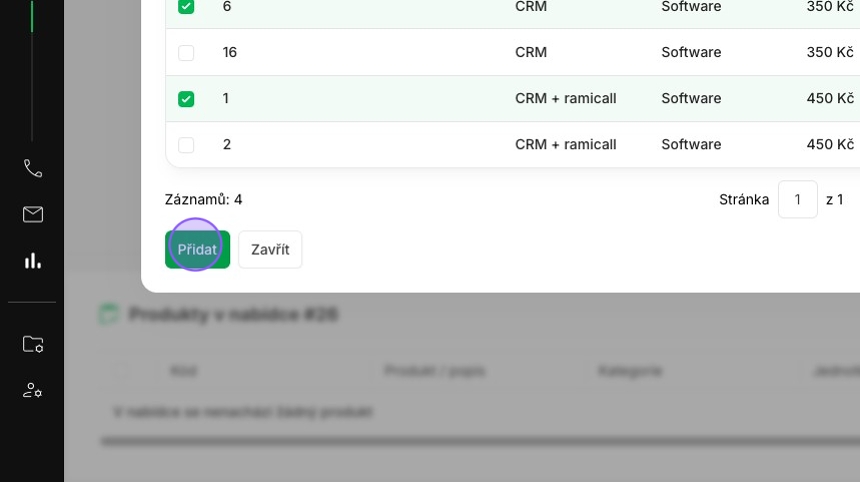This screenshot has height=482, width=860.
Task: Check the checkbox for product code 16
Action: click(186, 53)
